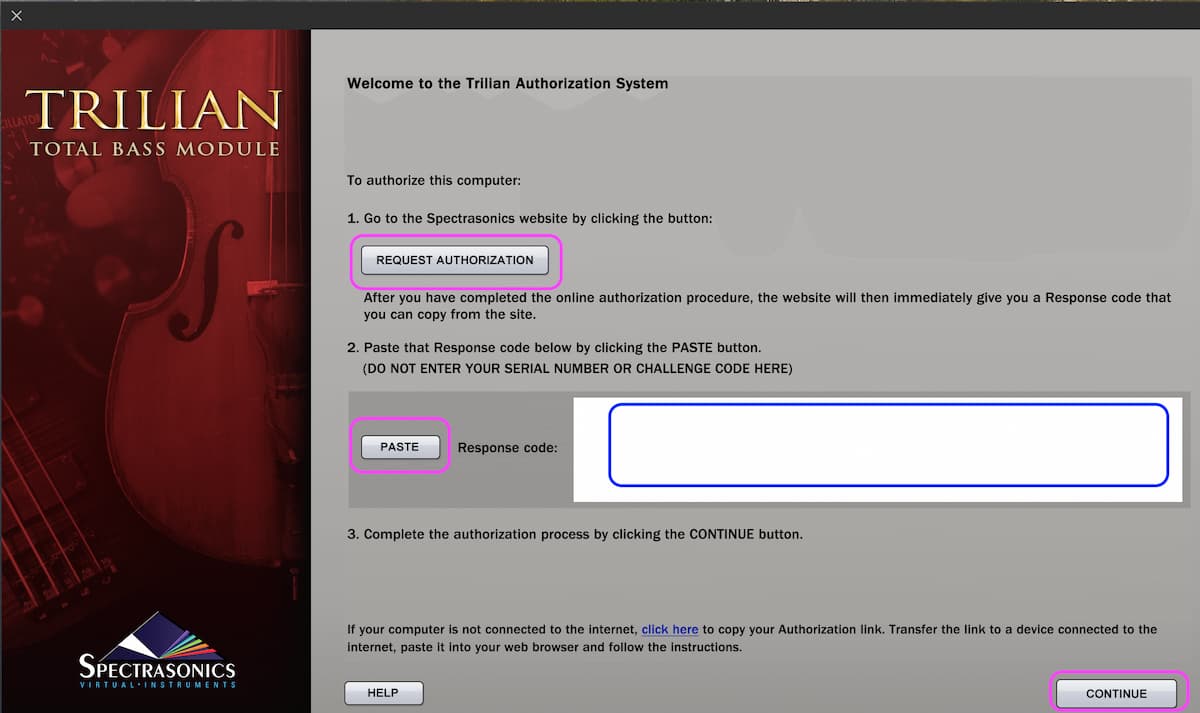Click the "To authorize this computer:" text
1200x713 pixels.
coord(435,181)
